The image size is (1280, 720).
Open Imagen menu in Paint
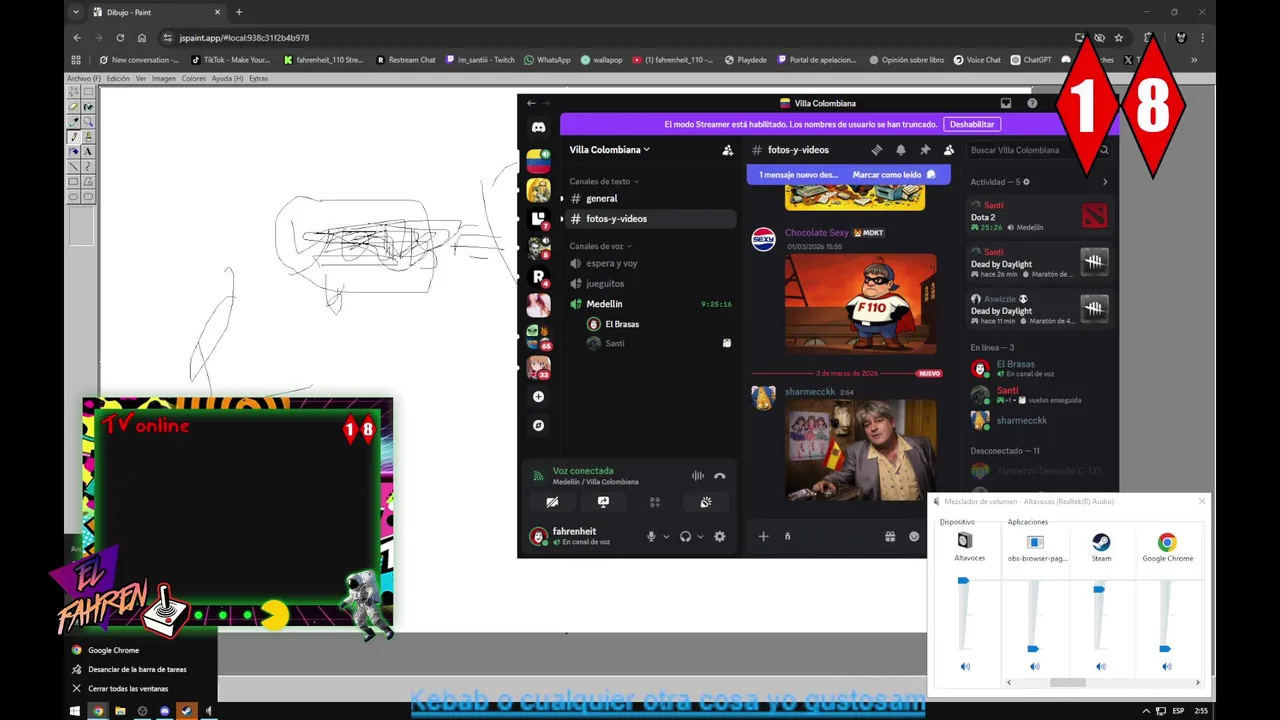coord(164,79)
